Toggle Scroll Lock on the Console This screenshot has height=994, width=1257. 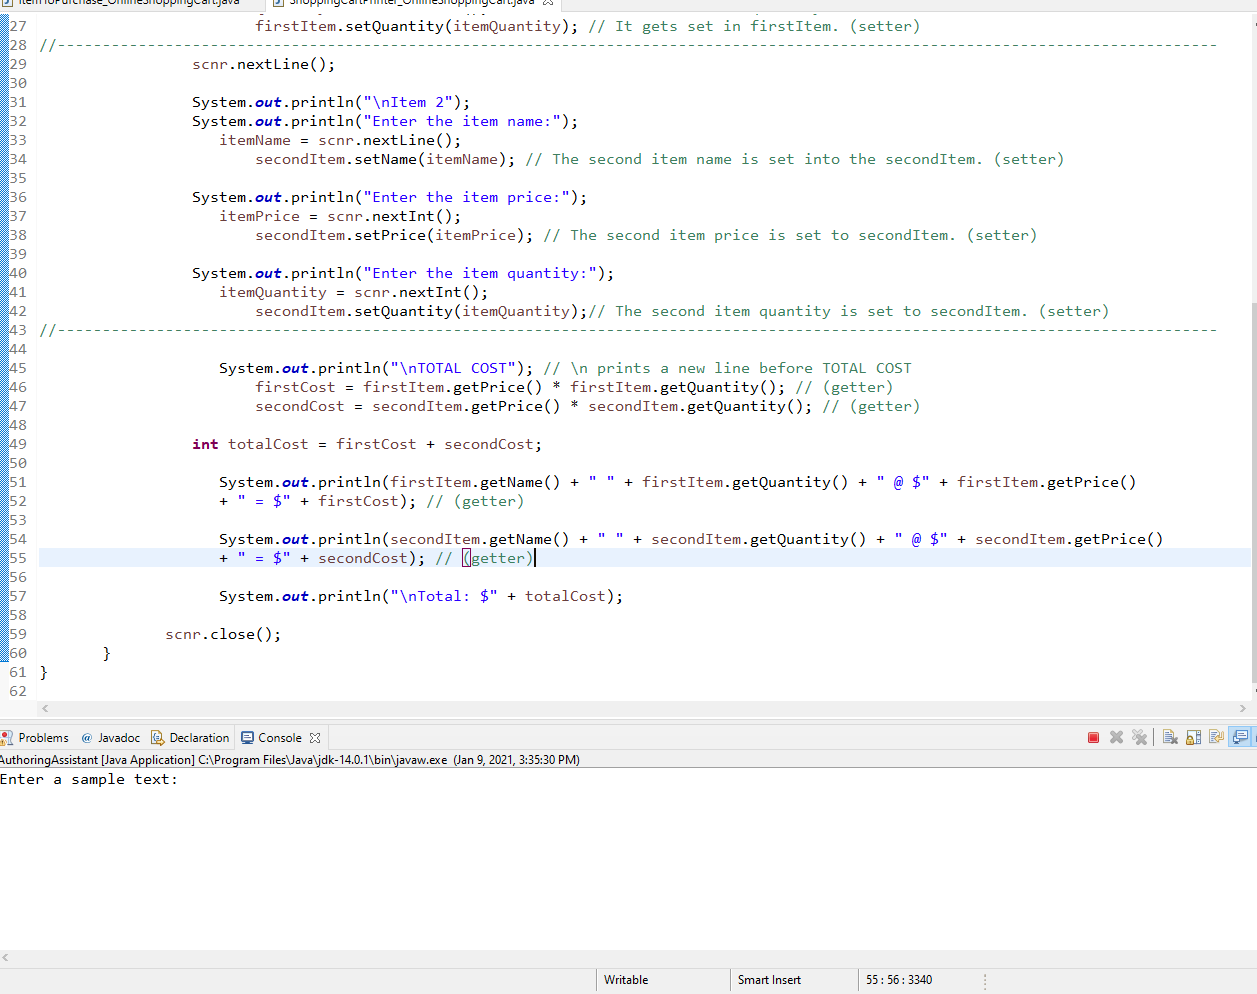click(1193, 737)
